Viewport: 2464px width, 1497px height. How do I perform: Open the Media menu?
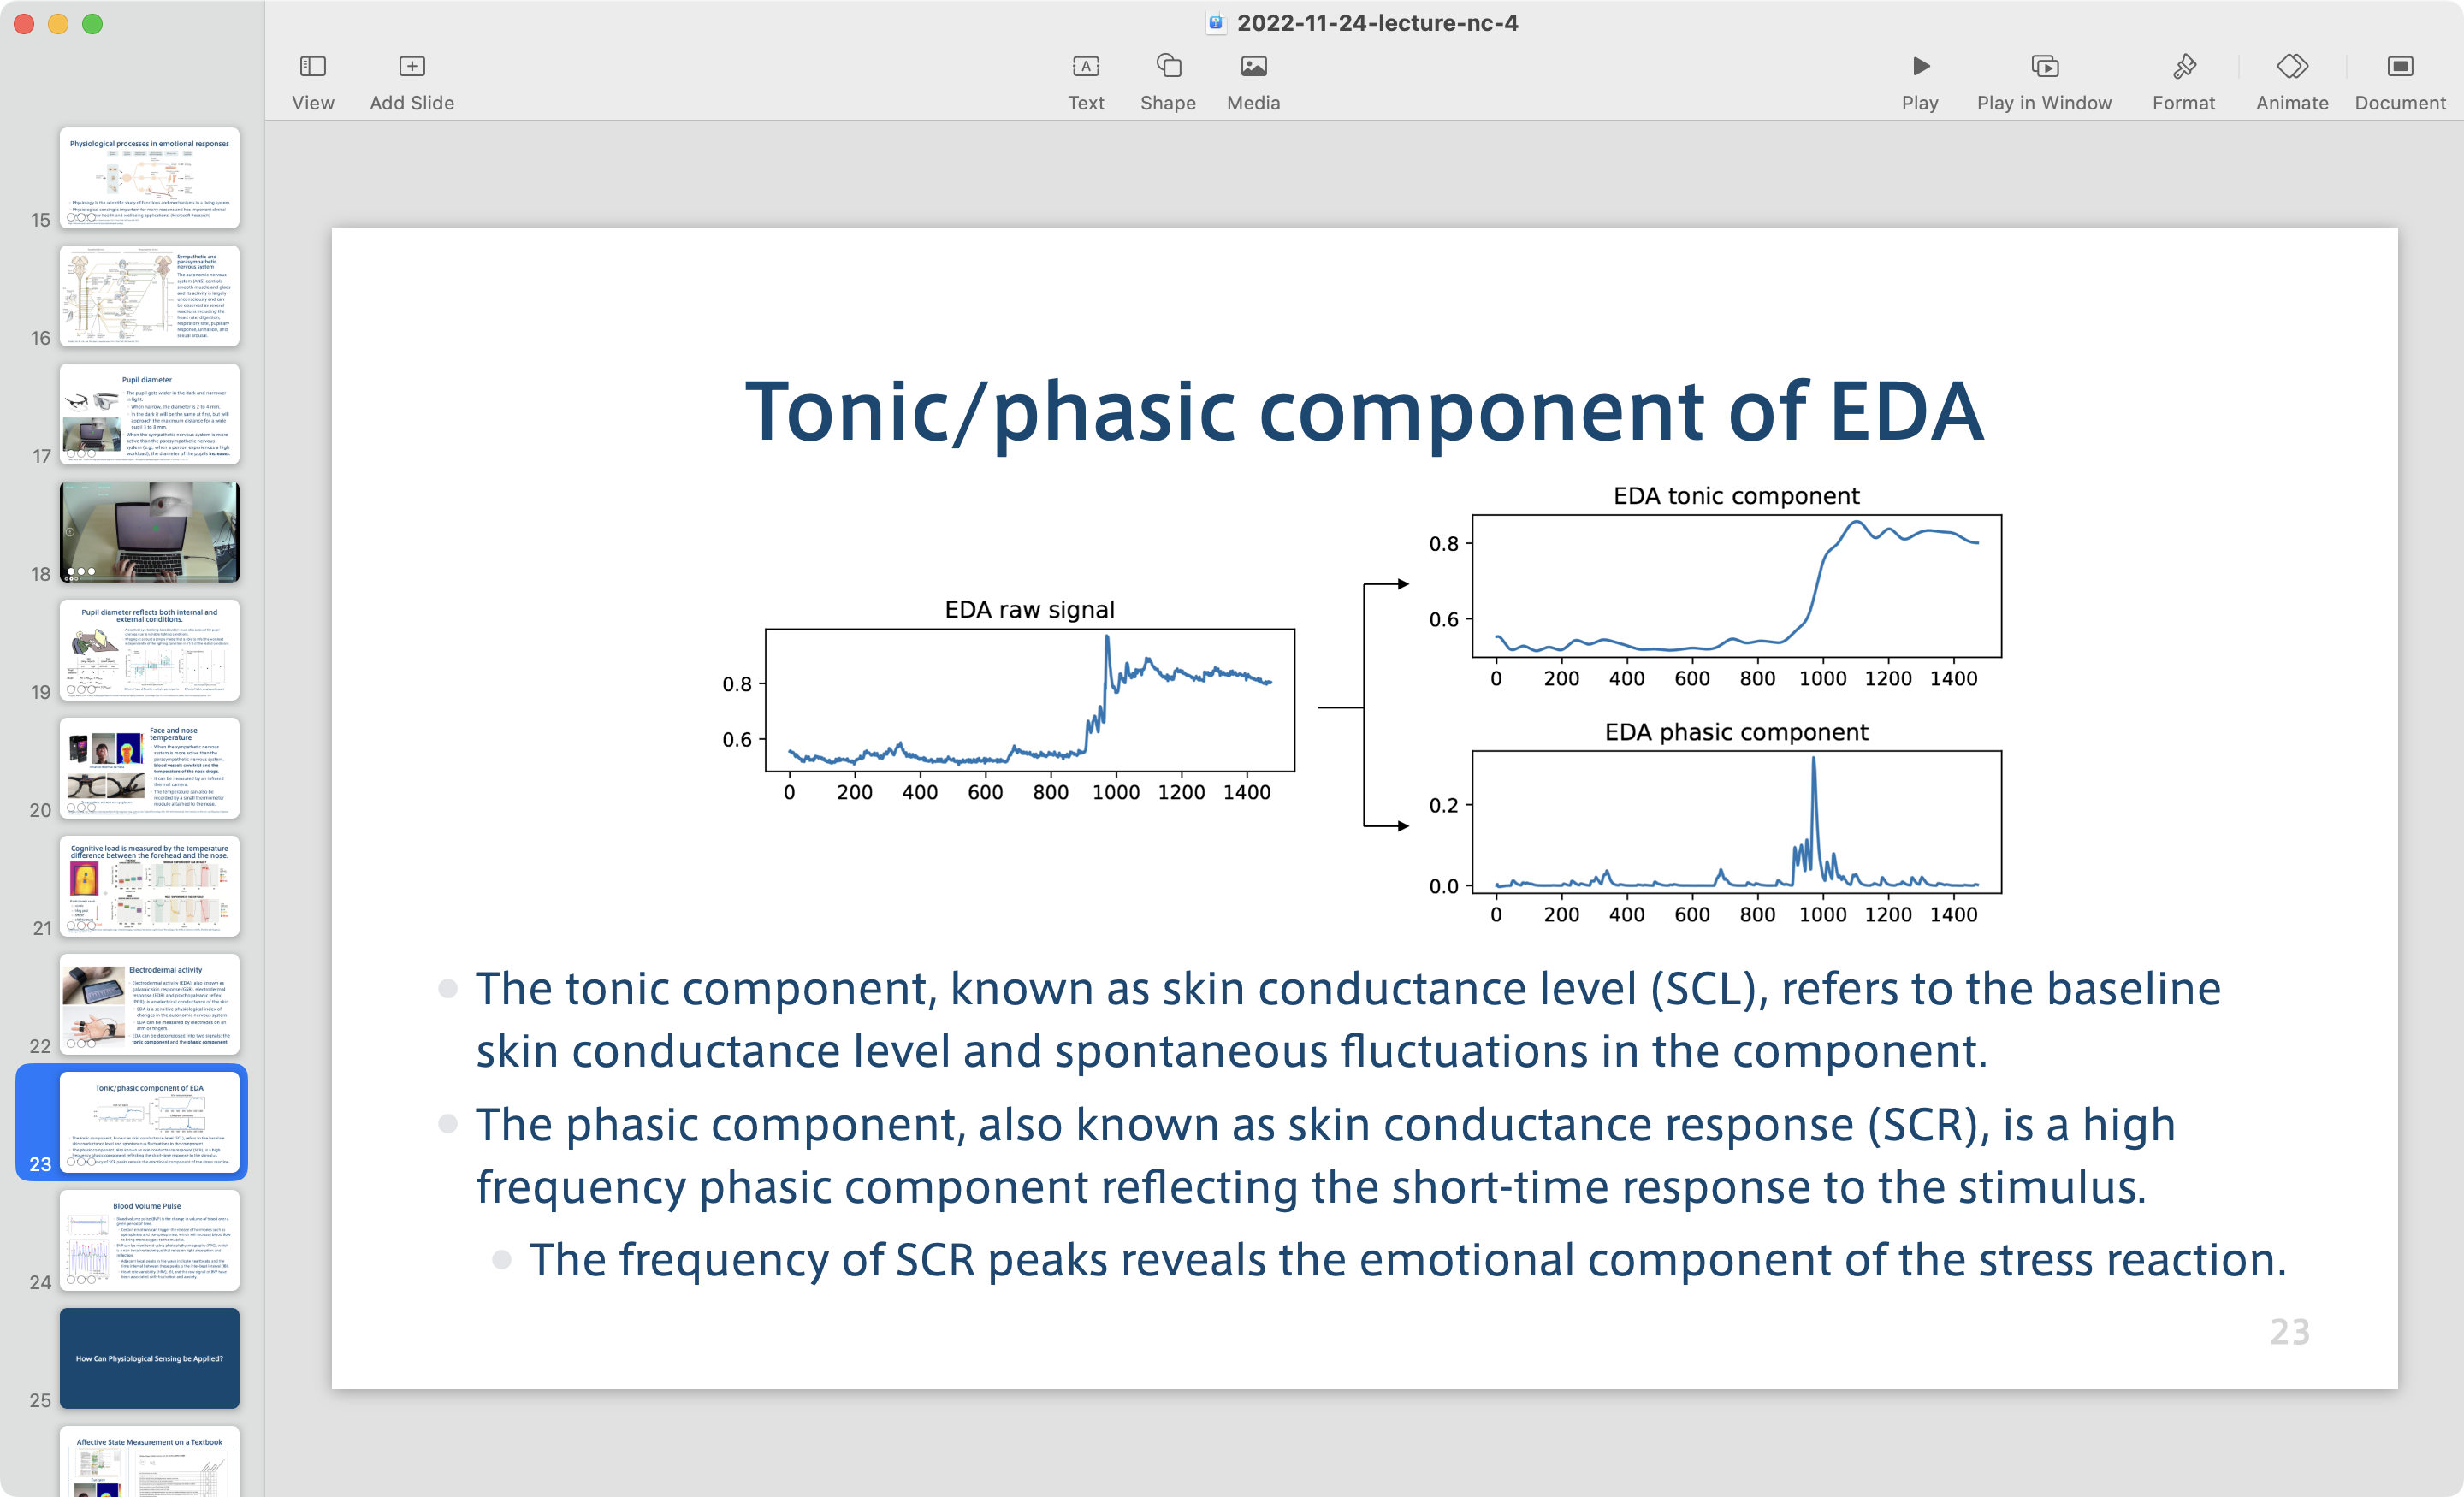pyautogui.click(x=1253, y=67)
